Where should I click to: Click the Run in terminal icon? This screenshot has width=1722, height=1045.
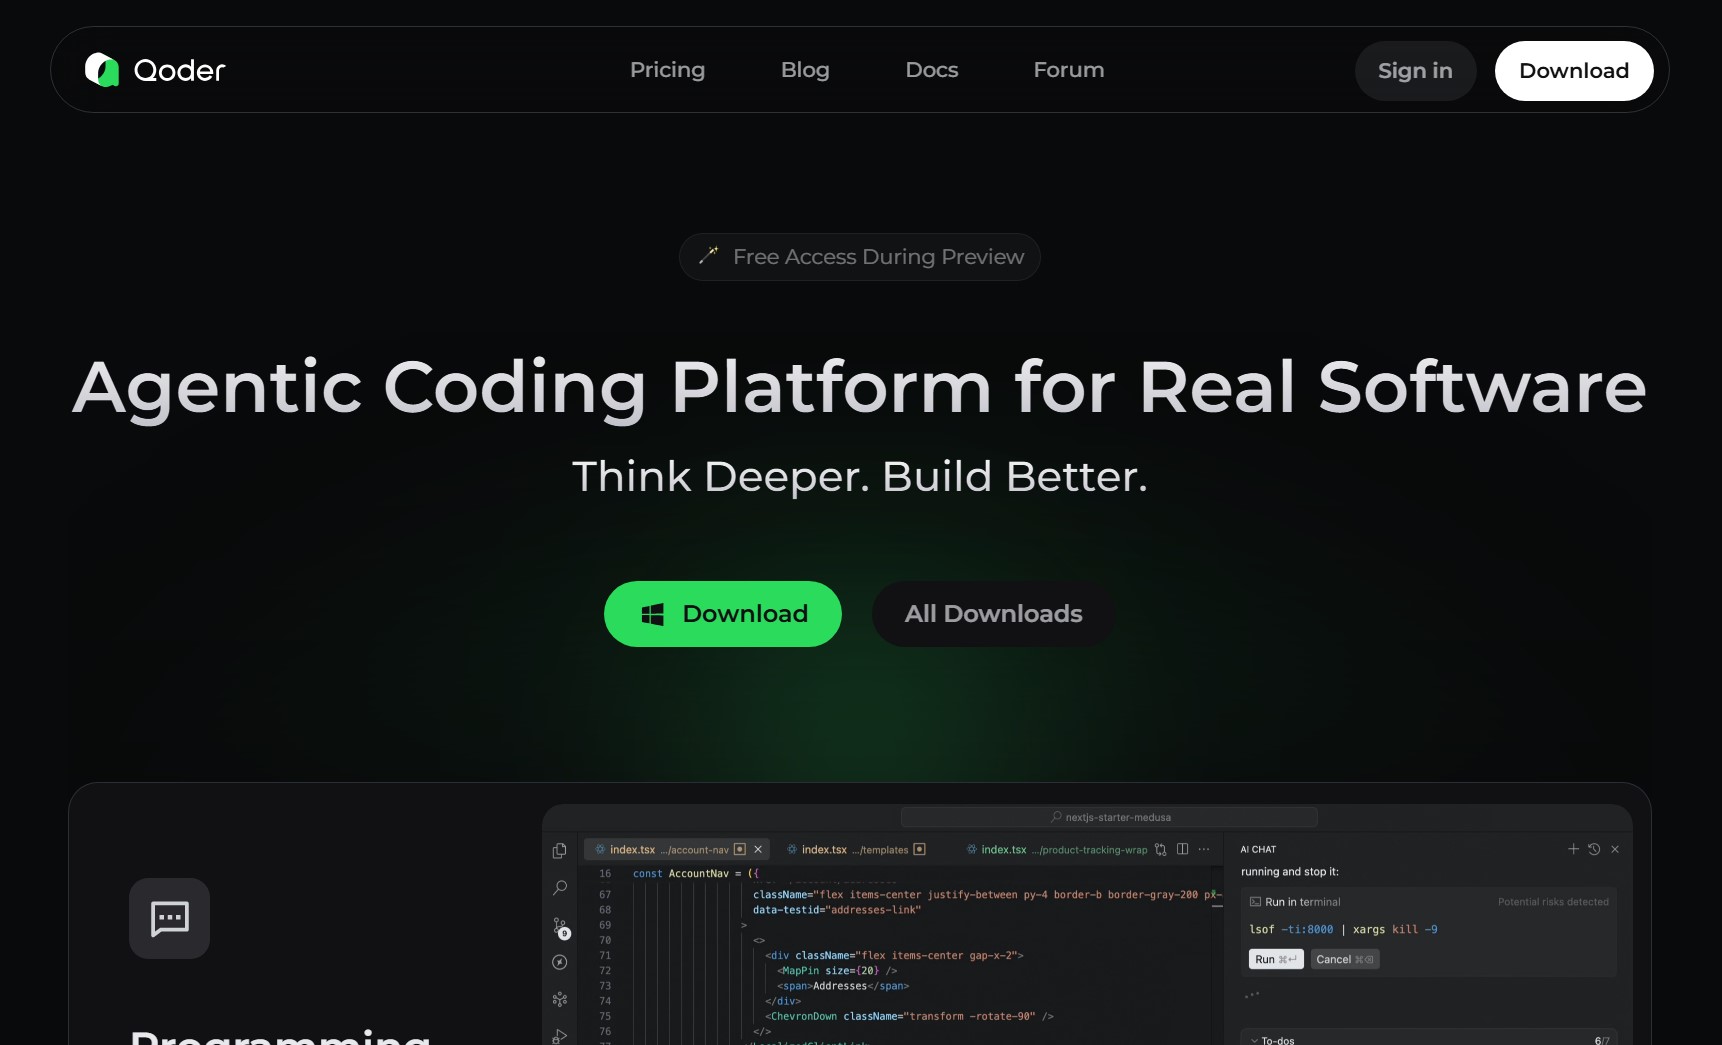[x=1255, y=902]
